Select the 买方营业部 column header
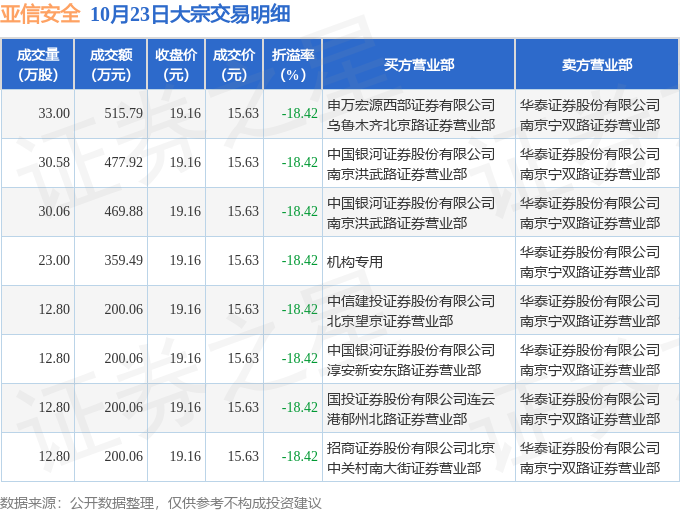 click(x=419, y=65)
